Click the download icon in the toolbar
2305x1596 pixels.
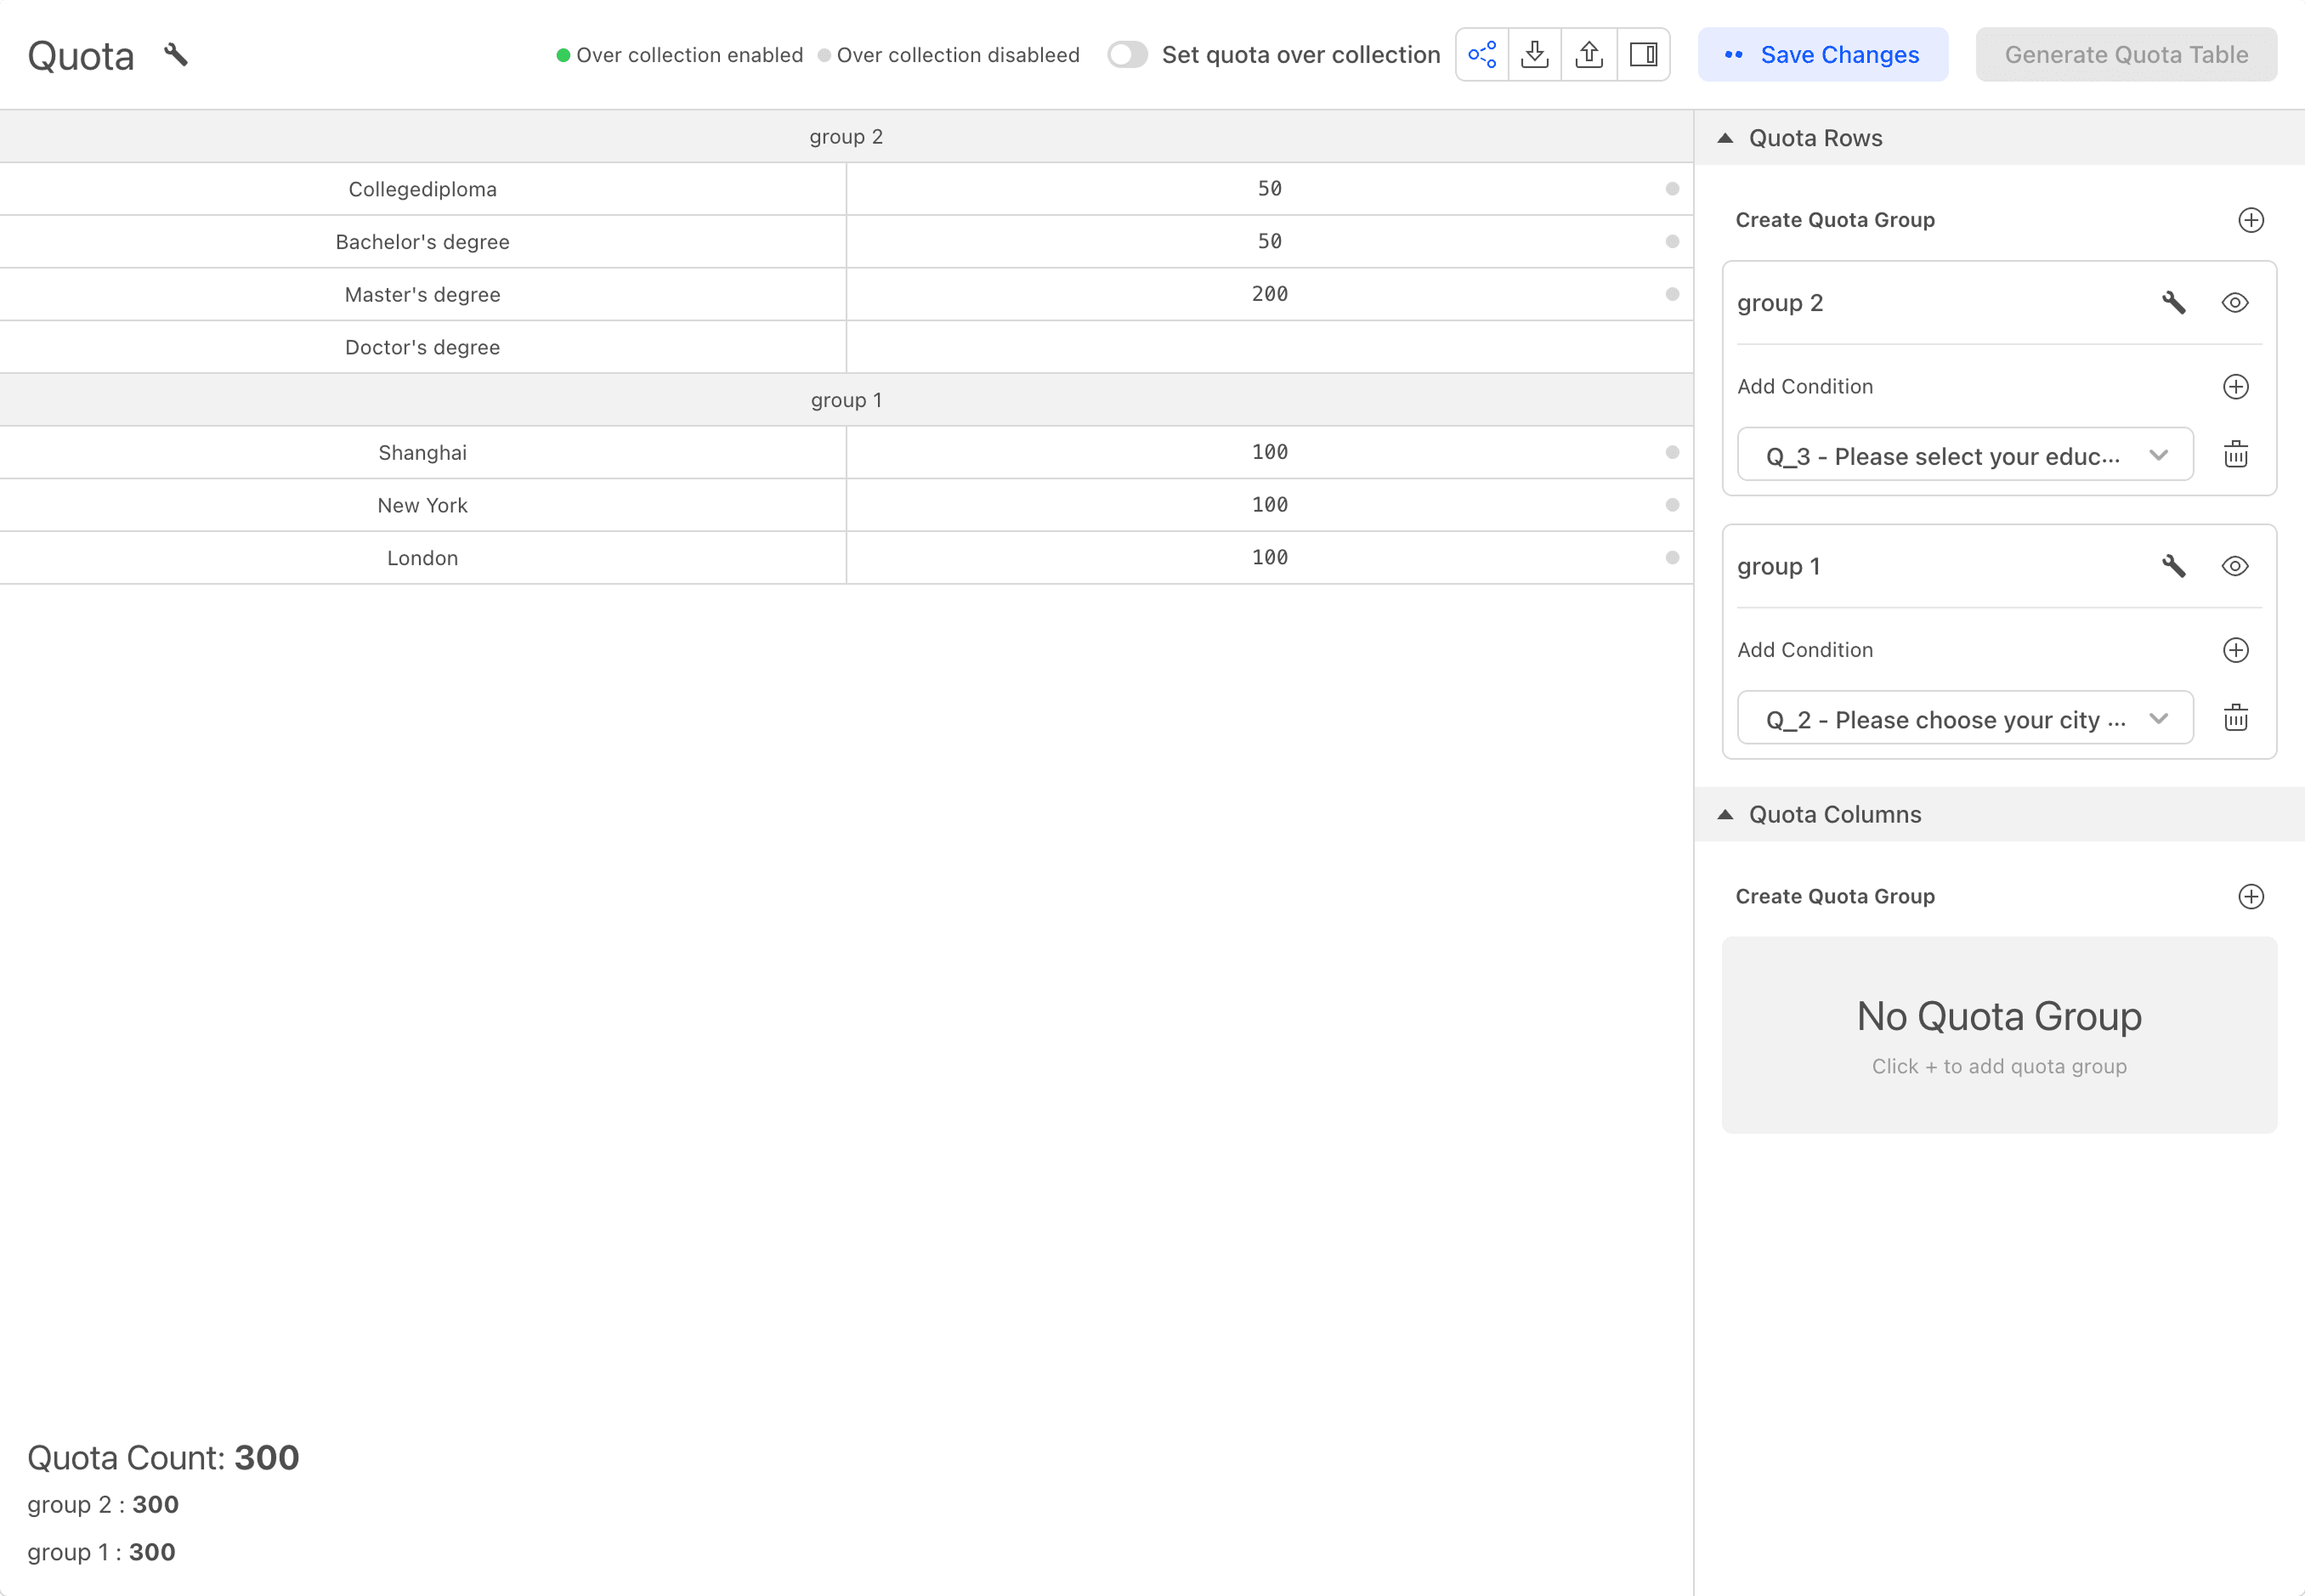1535,55
